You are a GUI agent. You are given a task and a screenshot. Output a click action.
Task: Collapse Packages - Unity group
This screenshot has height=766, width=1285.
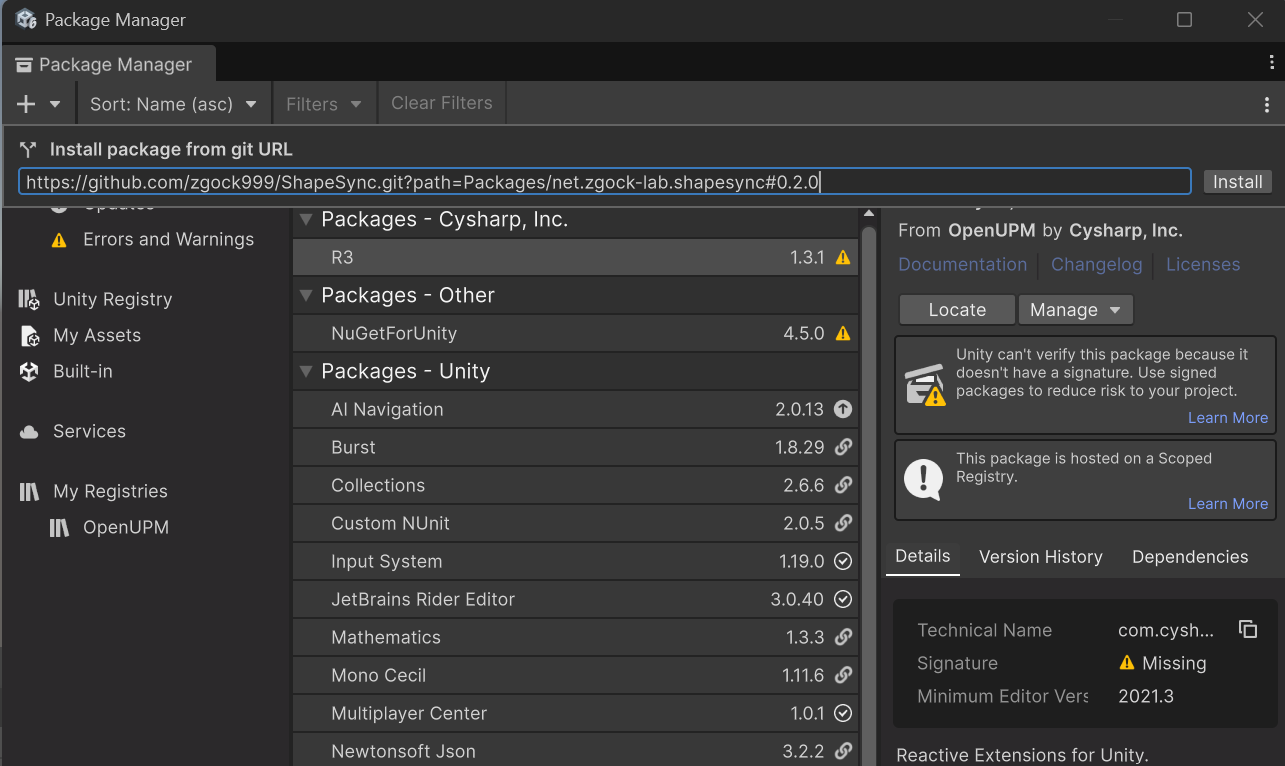(x=305, y=371)
